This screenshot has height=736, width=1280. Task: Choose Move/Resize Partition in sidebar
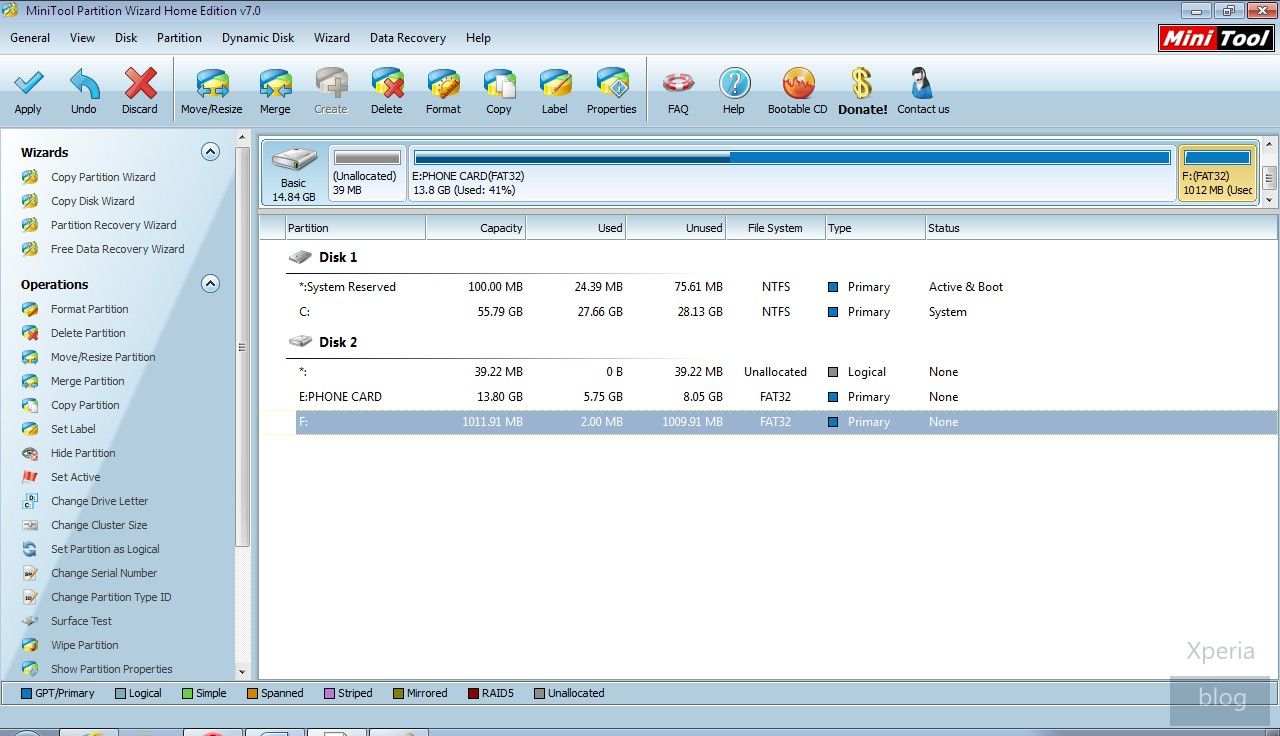coord(103,357)
